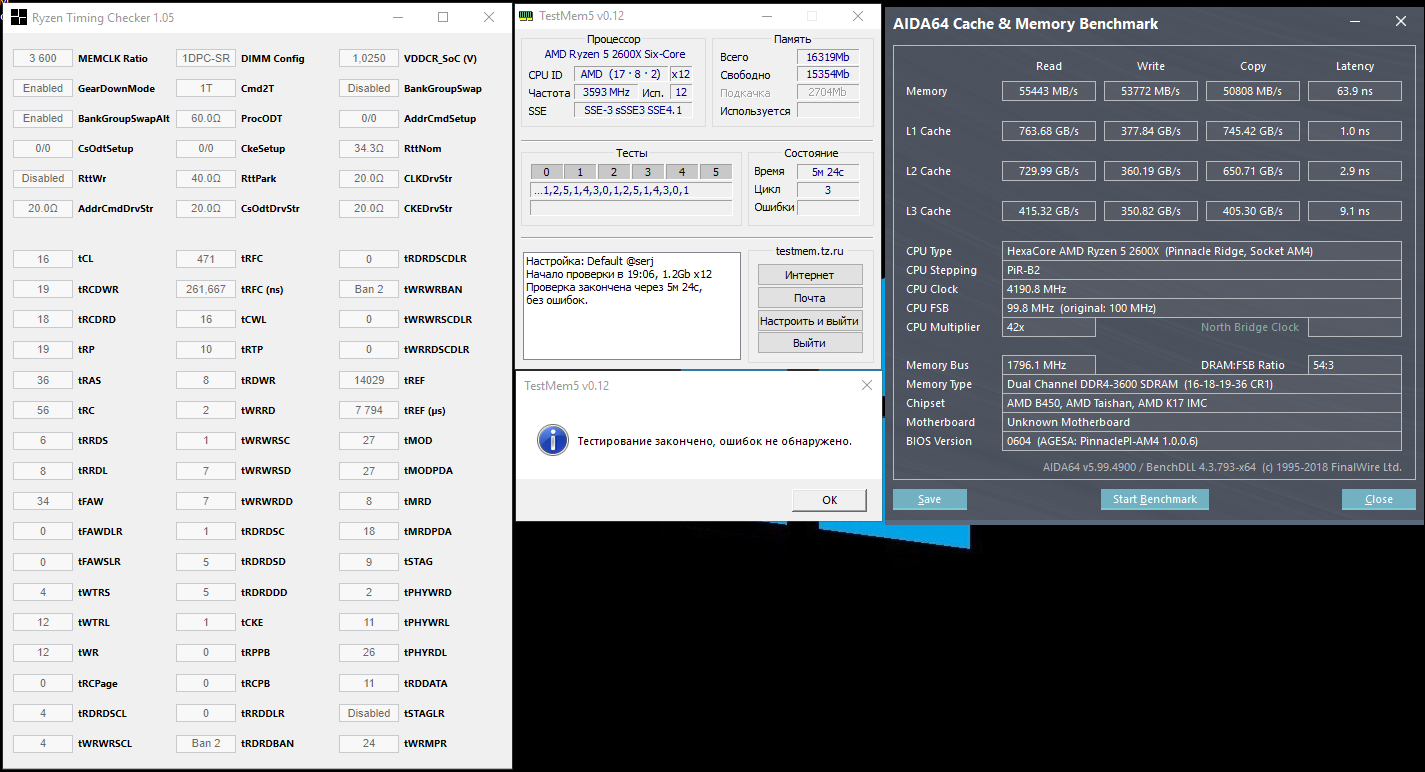Click the tSTAGLR Disabled field
Screen dimensions: 1425x772
coord(369,713)
